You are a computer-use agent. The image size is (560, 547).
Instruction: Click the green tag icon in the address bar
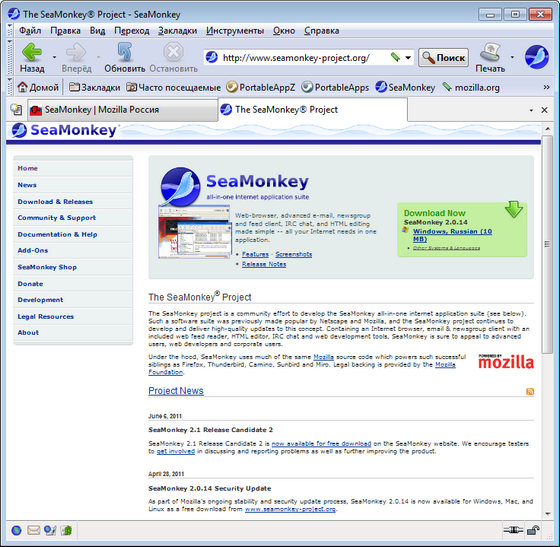click(395, 57)
